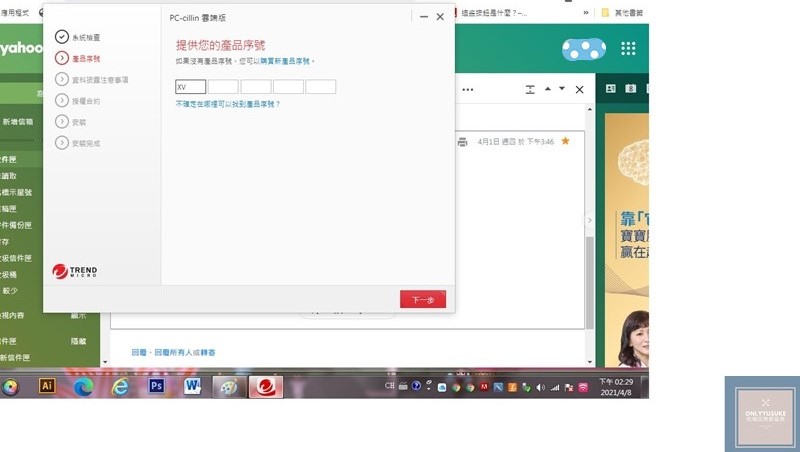Click 顯示 toggle in the Yahoo Mail sidebar
This screenshot has height=452, width=800.
78,316
